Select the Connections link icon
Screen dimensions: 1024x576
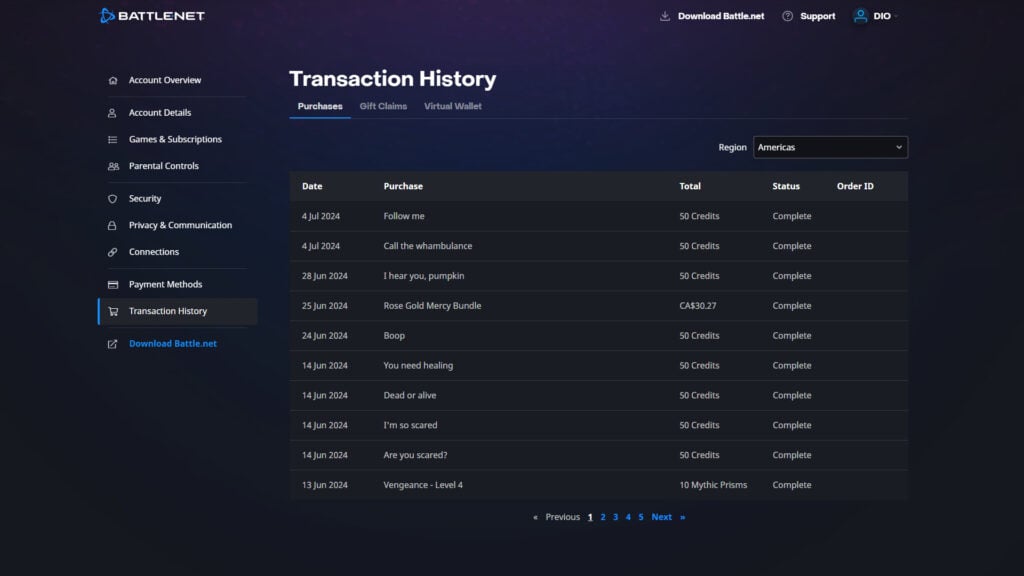point(111,251)
